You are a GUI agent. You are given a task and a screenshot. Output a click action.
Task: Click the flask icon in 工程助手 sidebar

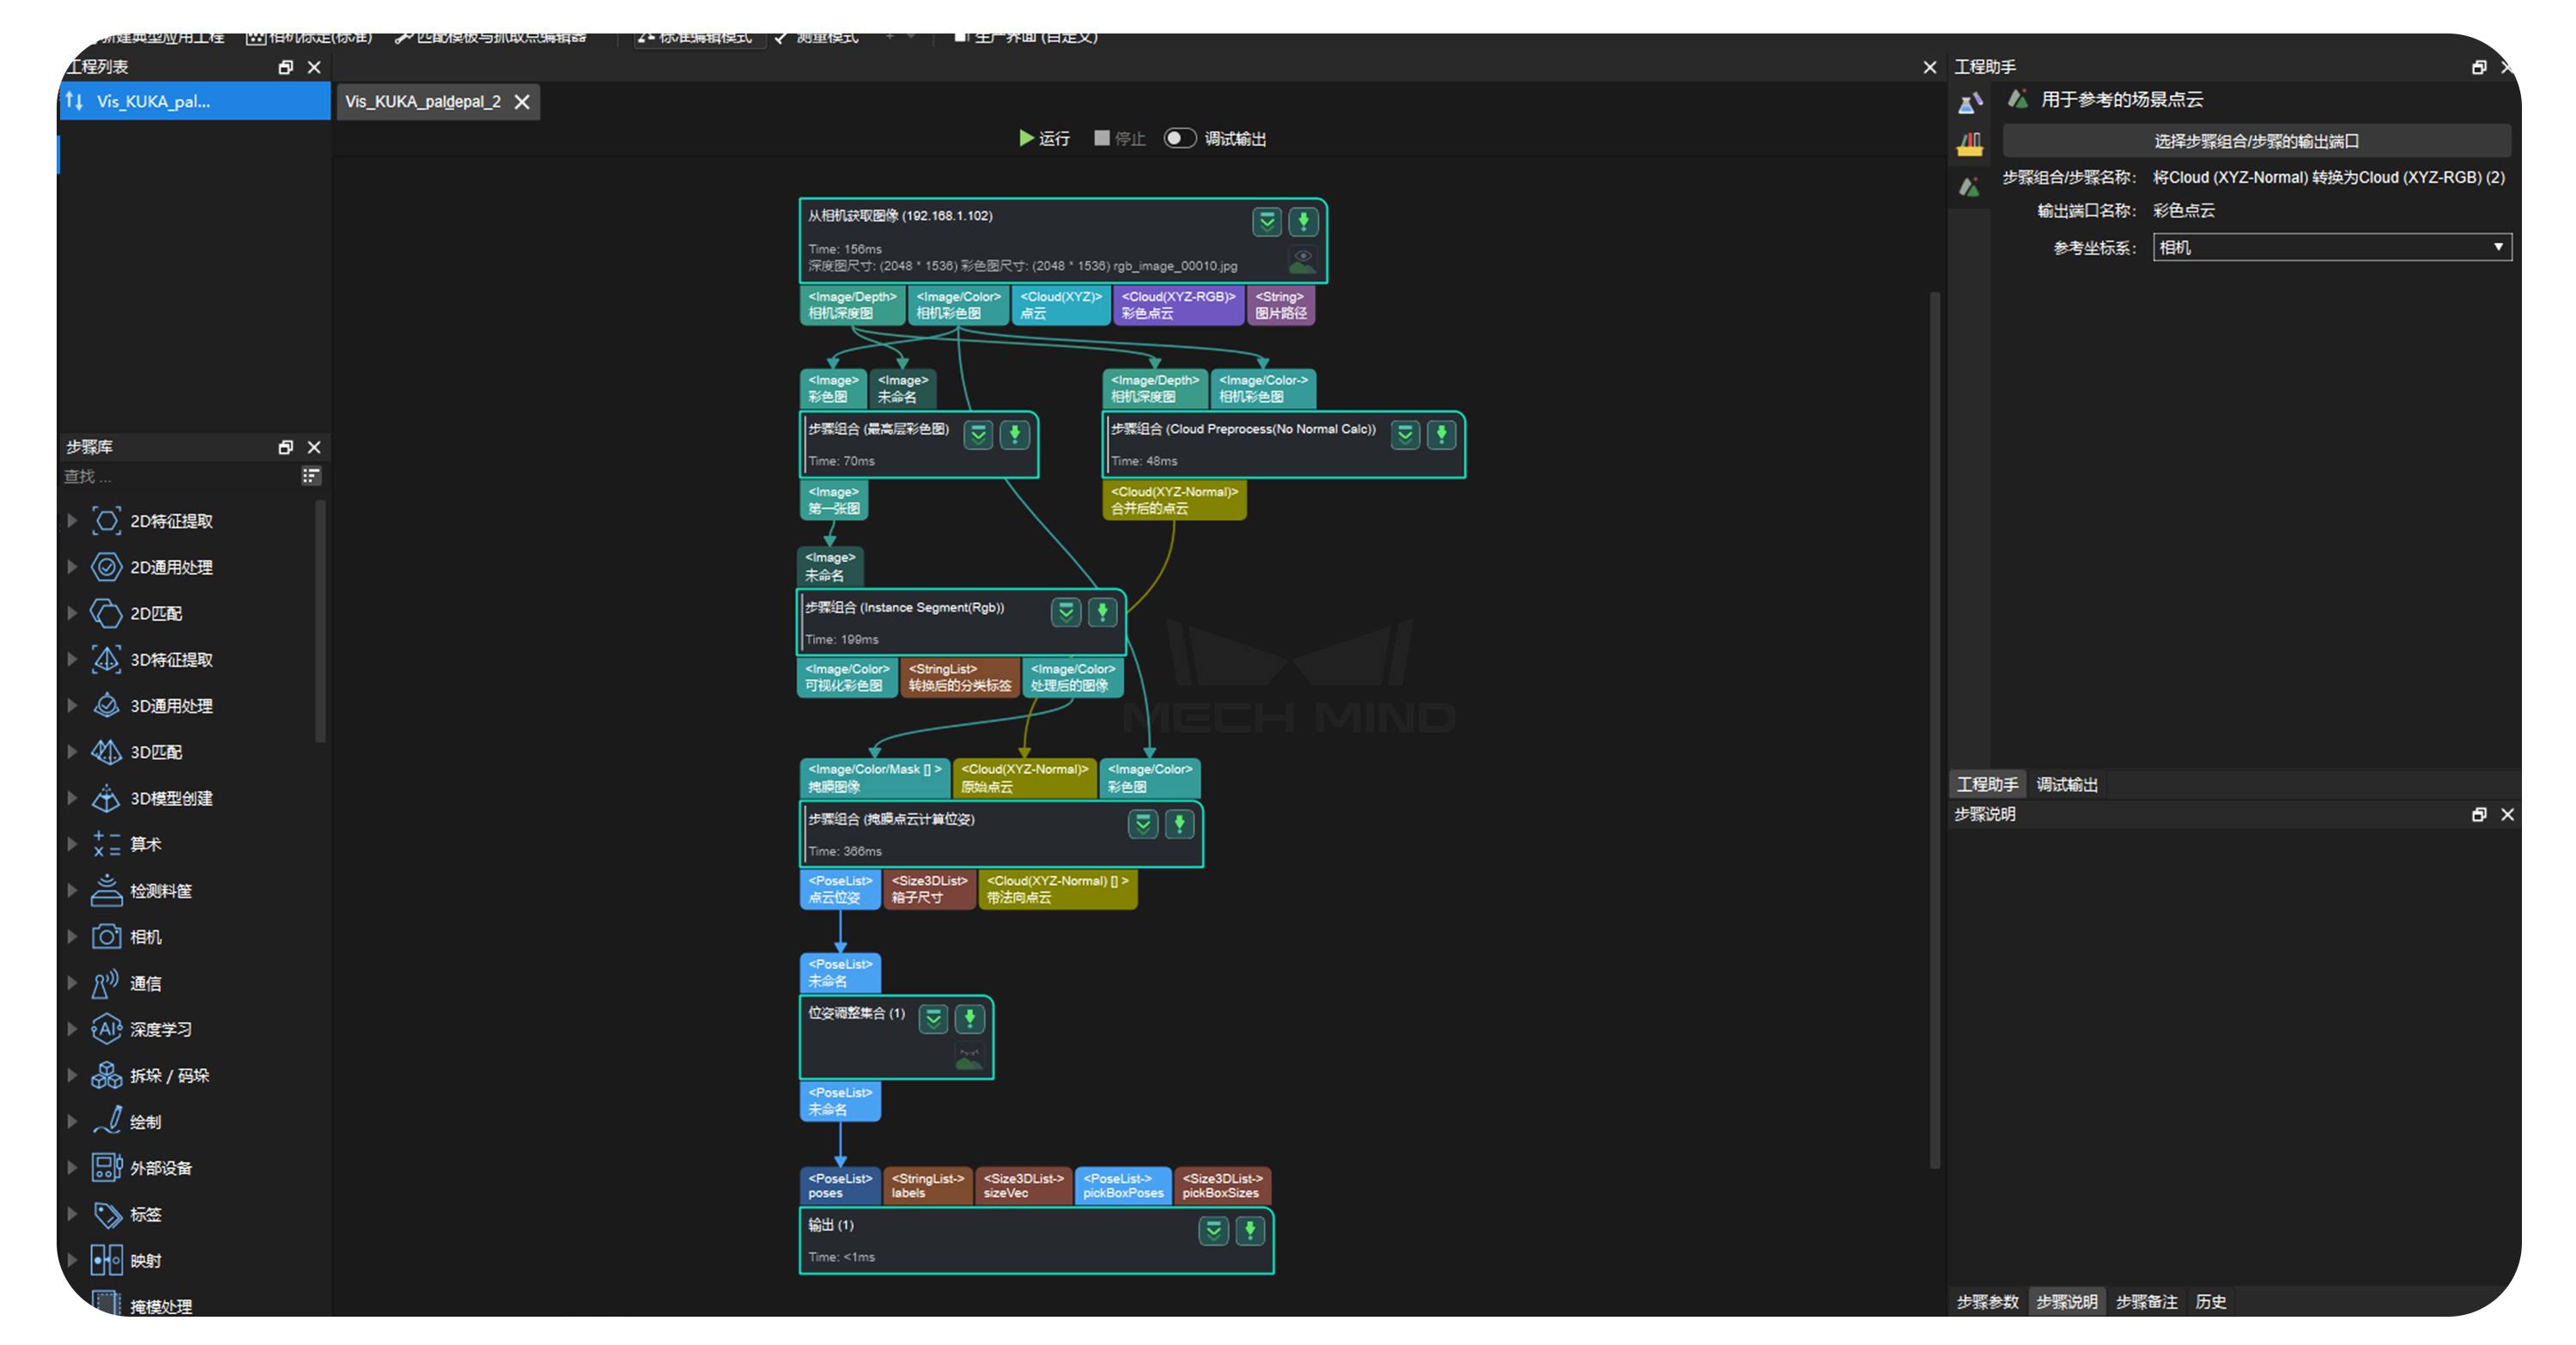tap(1969, 100)
